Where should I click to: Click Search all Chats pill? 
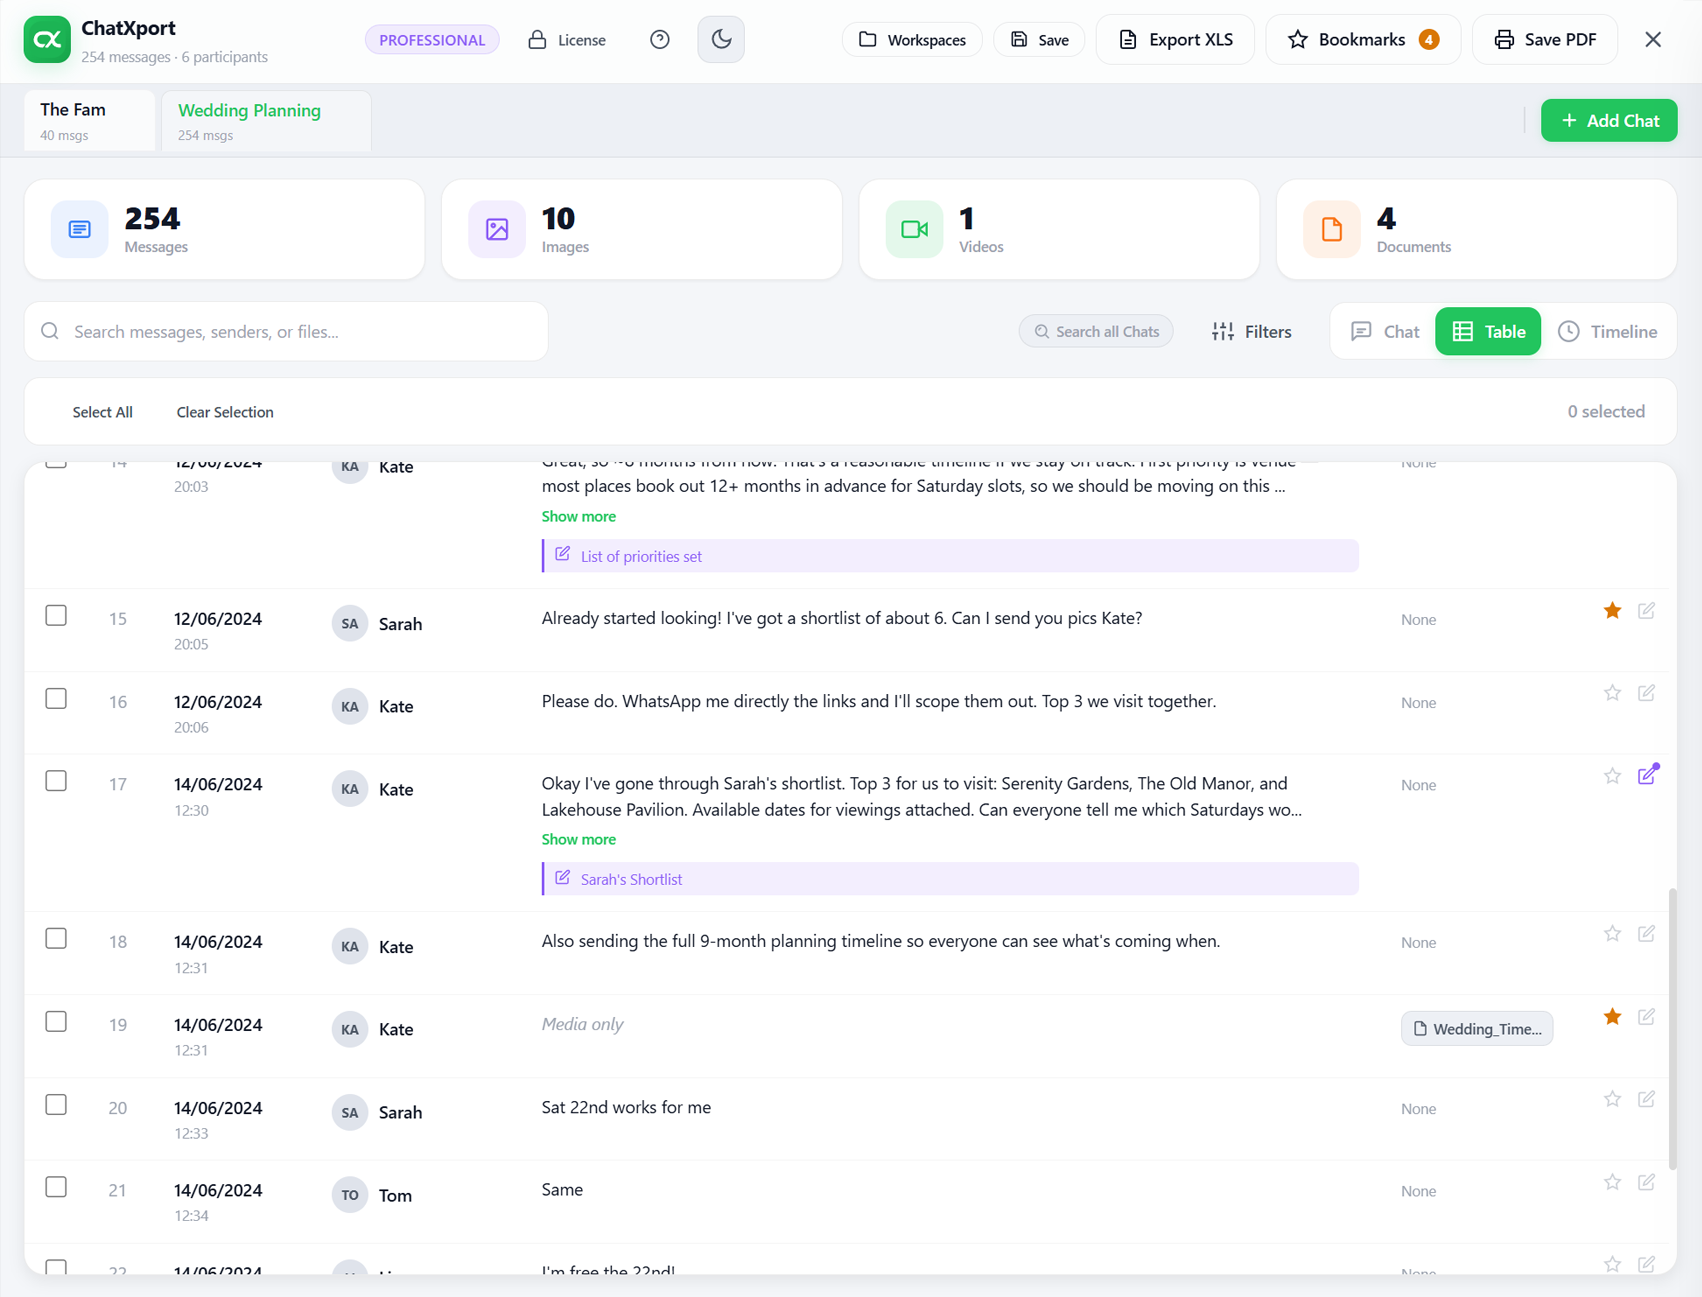click(x=1096, y=331)
